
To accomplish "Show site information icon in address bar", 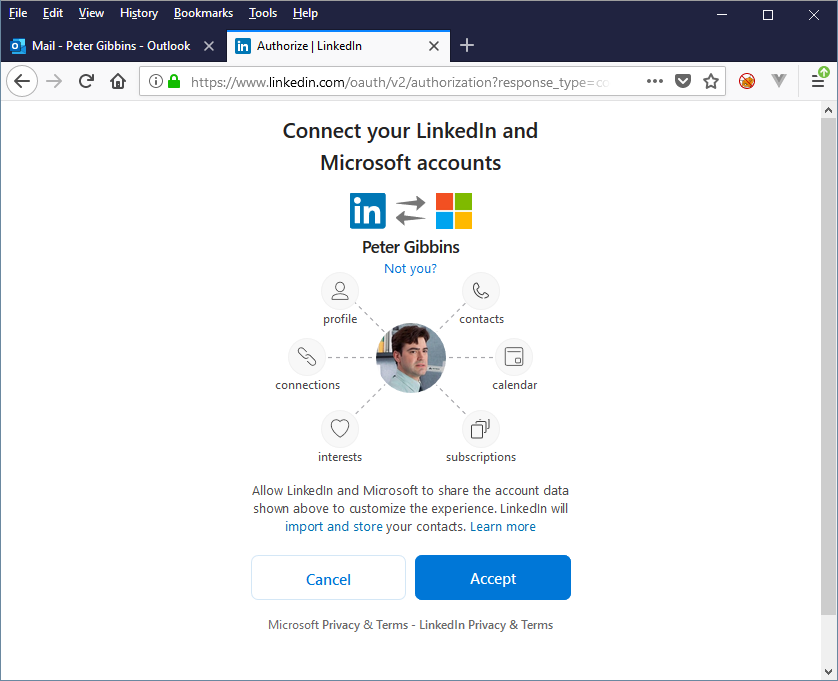I will 156,81.
